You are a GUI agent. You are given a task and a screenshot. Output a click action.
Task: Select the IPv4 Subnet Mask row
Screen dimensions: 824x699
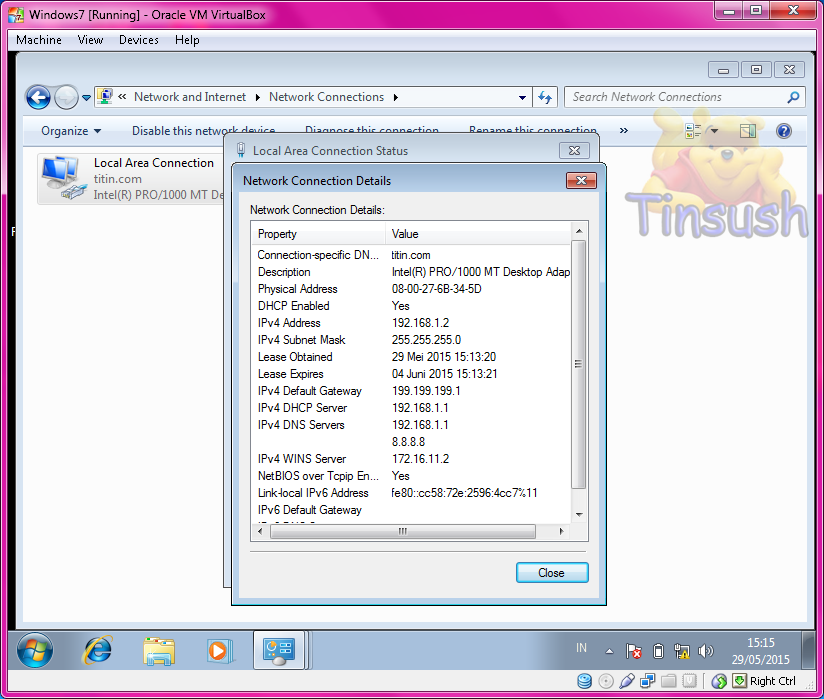[x=411, y=340]
